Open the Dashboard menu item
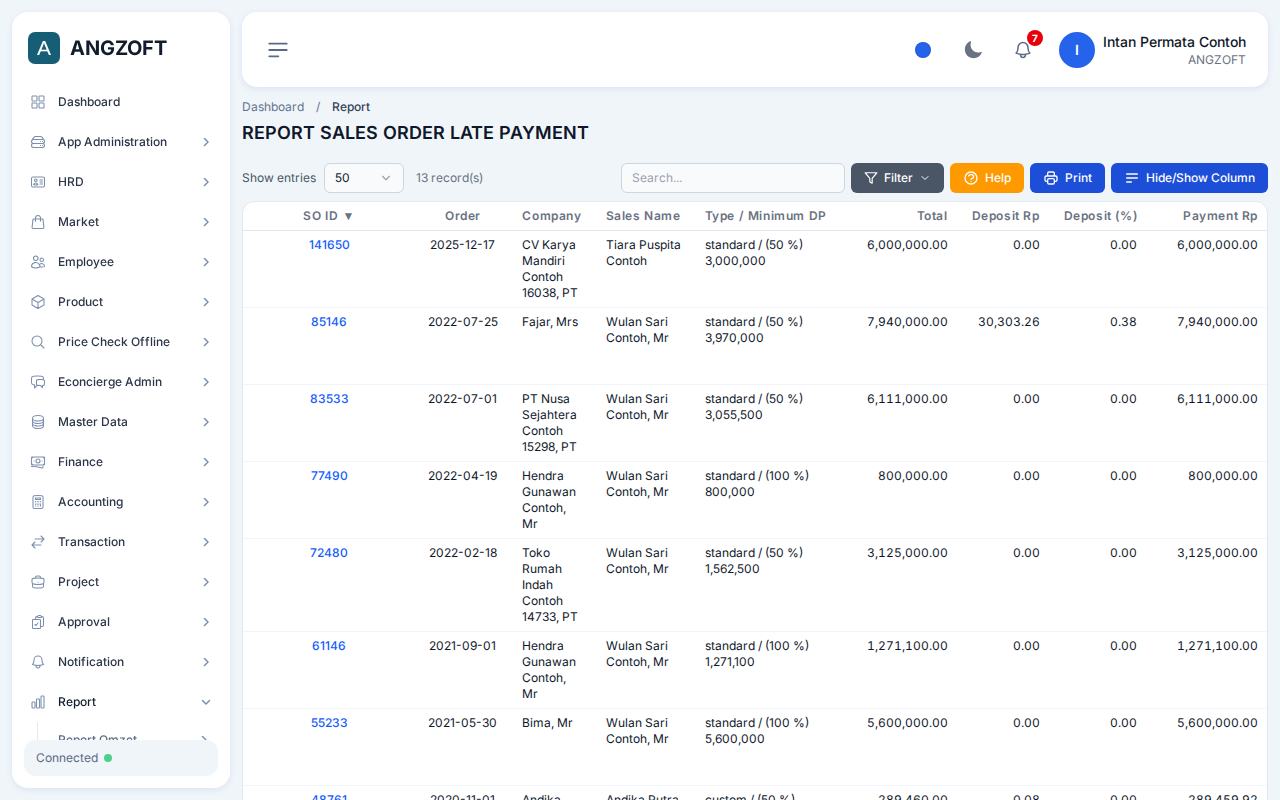Image resolution: width=1280 pixels, height=800 pixels. (121, 102)
